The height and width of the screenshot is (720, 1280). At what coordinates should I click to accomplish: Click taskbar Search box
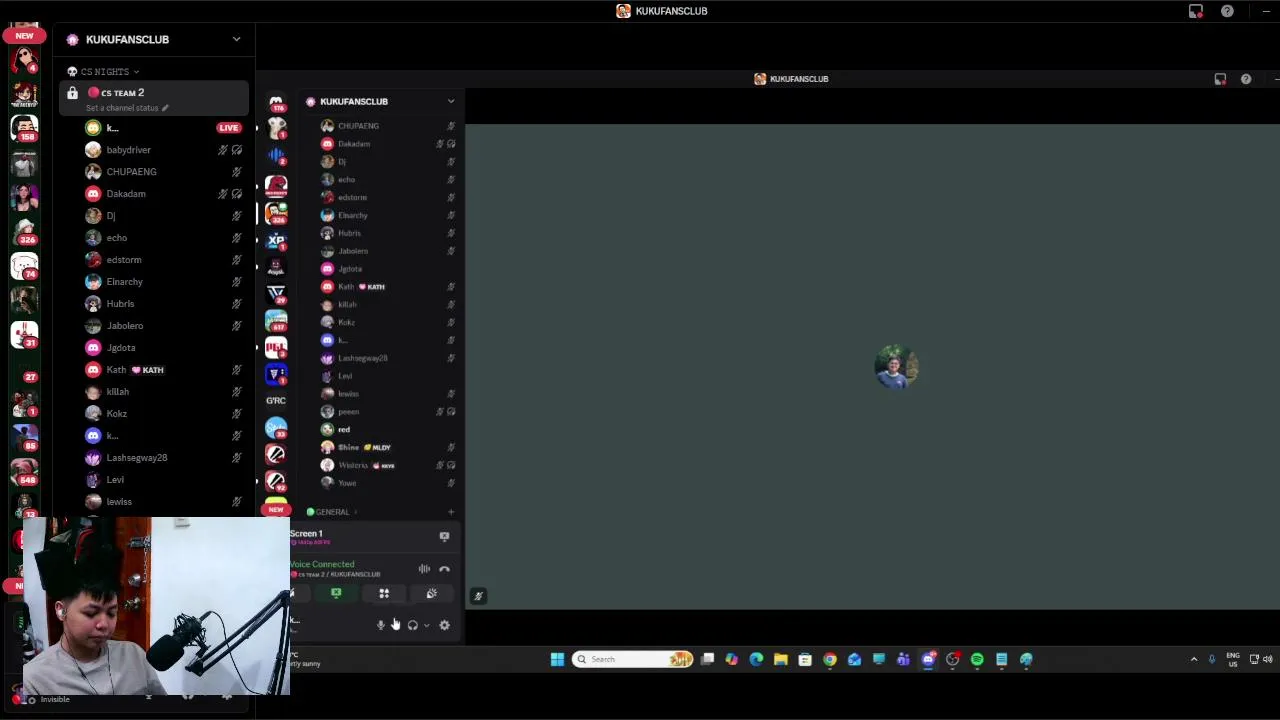click(x=632, y=659)
